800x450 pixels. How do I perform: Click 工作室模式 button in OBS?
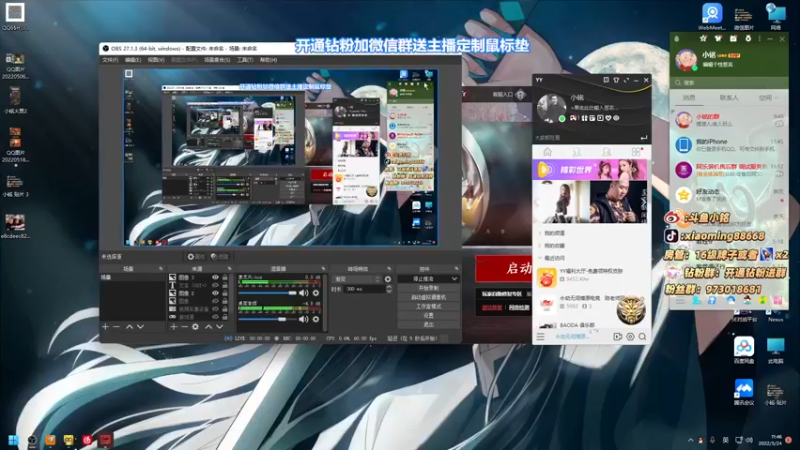(428, 306)
